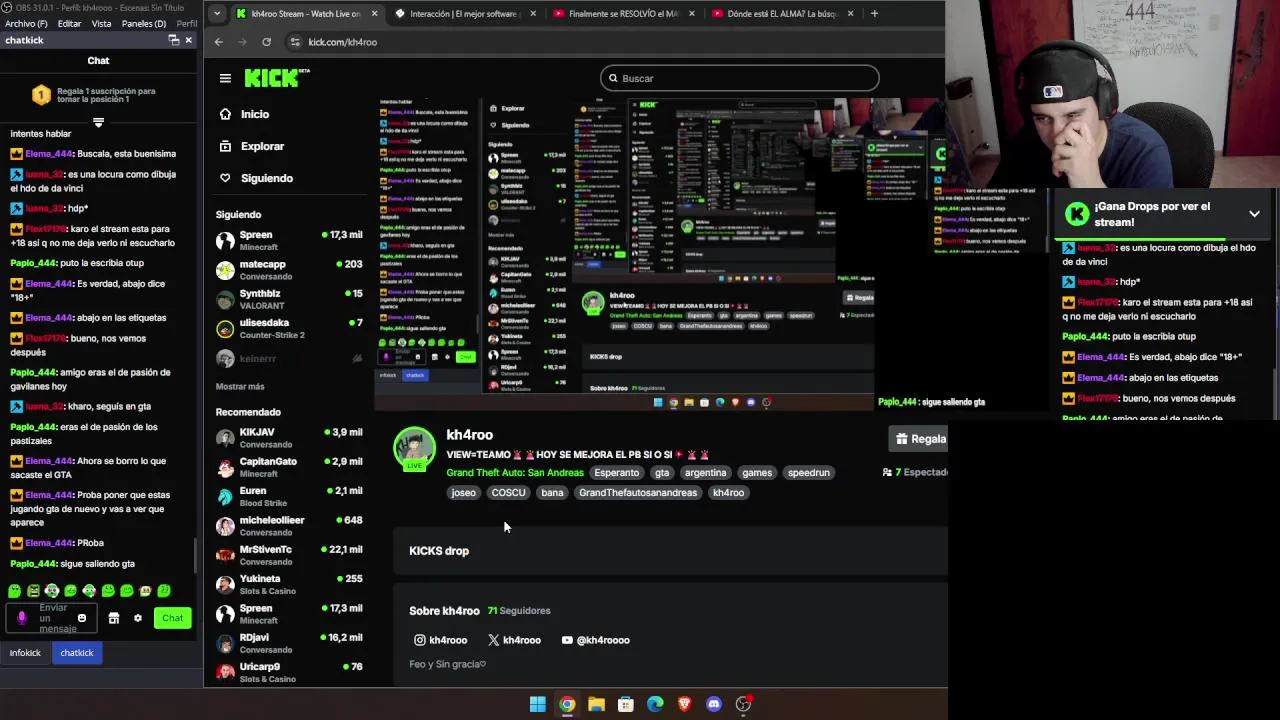Go back in the browser

point(219,42)
